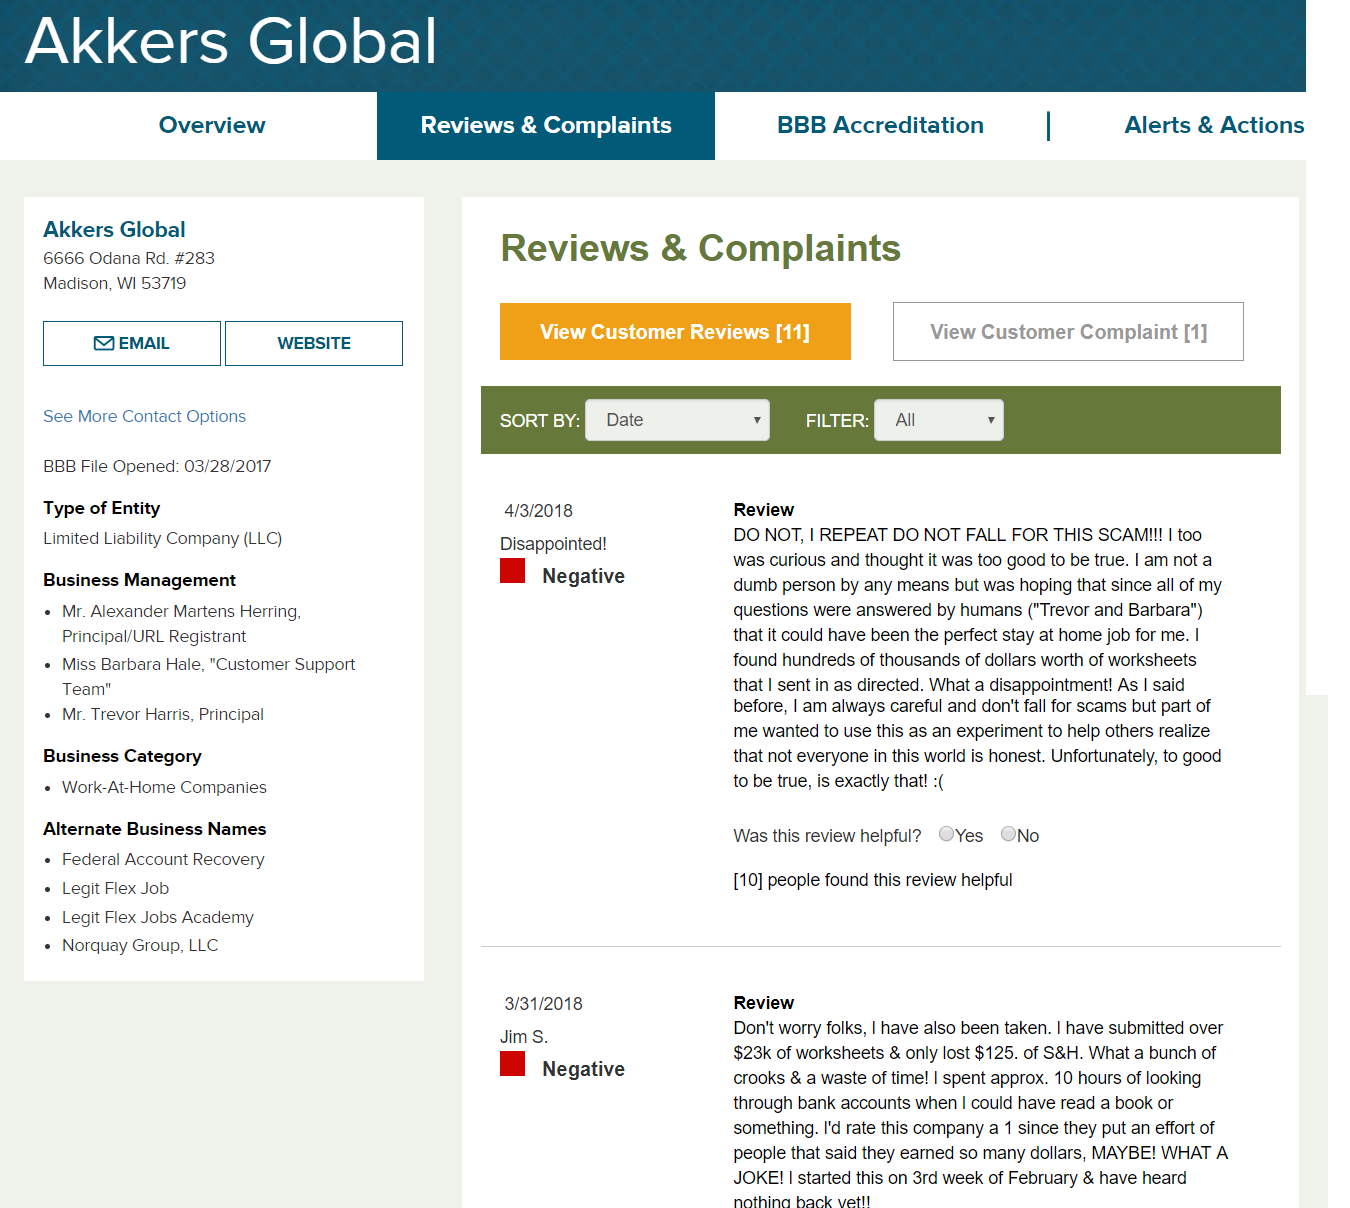Screen dimensions: 1350x1208
Task: Visit the business WEBSITE button
Action: click(314, 343)
